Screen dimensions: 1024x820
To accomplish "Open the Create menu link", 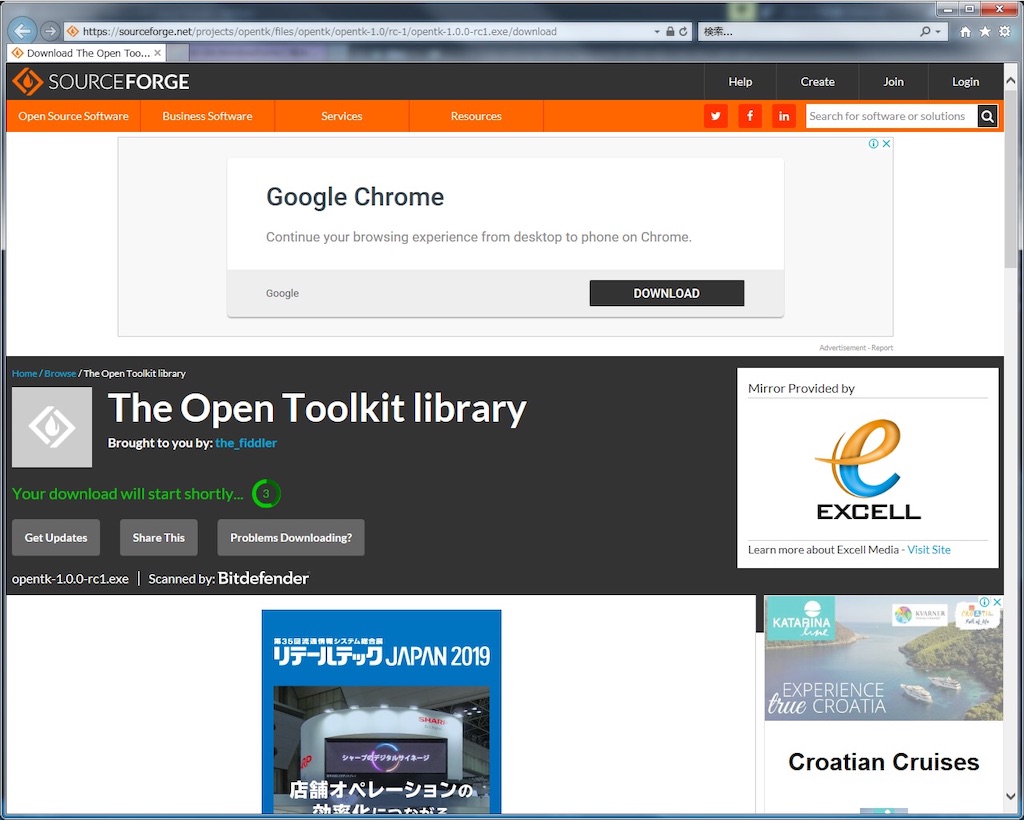I will coord(817,82).
